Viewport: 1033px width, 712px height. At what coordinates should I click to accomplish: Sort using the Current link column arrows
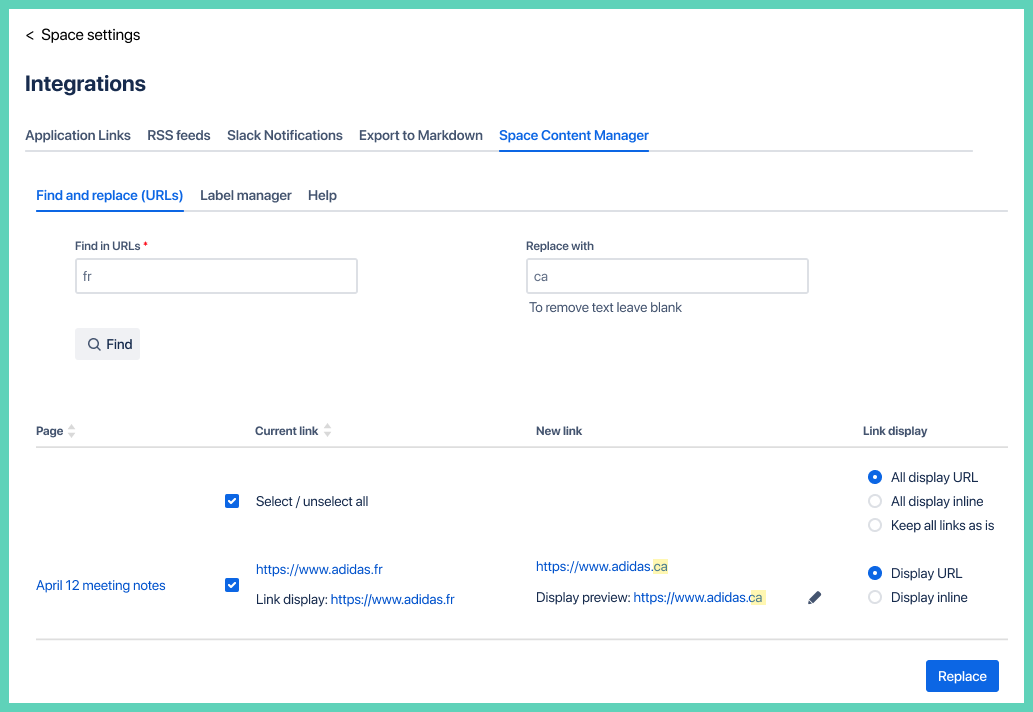tap(325, 430)
